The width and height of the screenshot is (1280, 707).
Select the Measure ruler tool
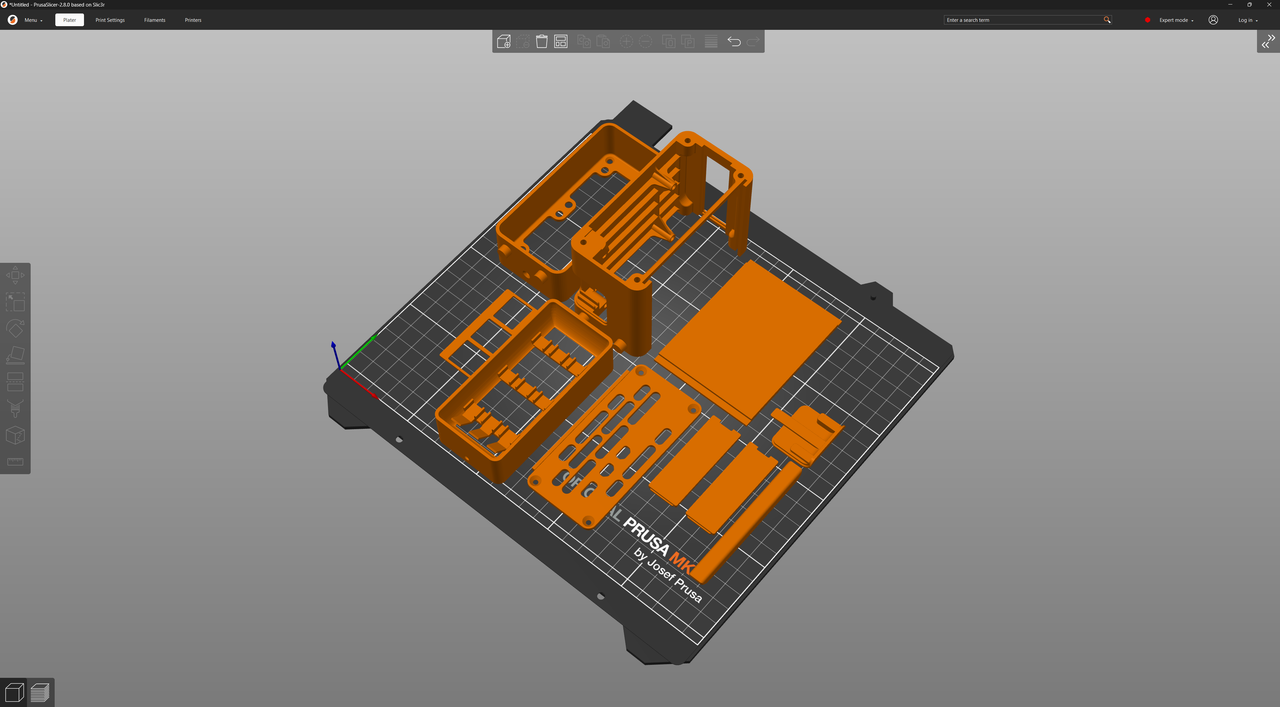pyautogui.click(x=15, y=461)
